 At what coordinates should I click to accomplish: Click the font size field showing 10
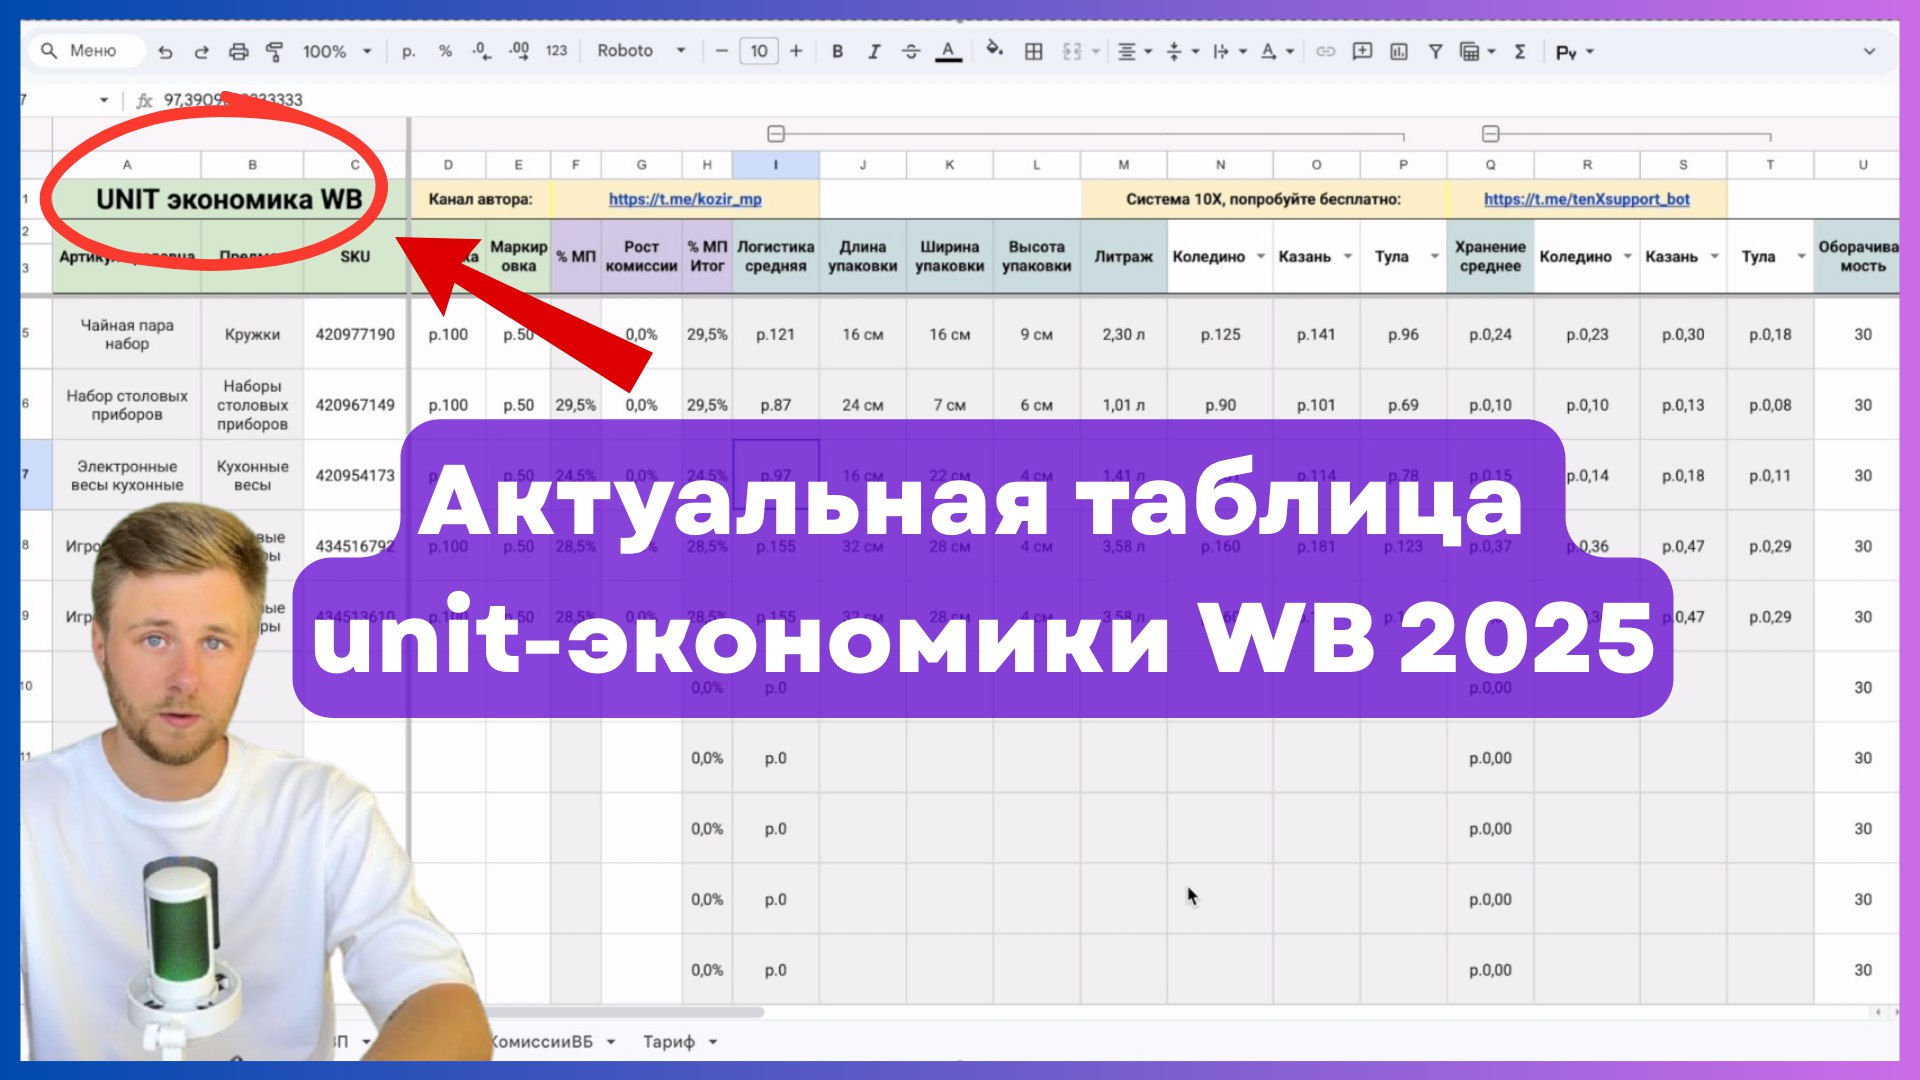pos(759,51)
